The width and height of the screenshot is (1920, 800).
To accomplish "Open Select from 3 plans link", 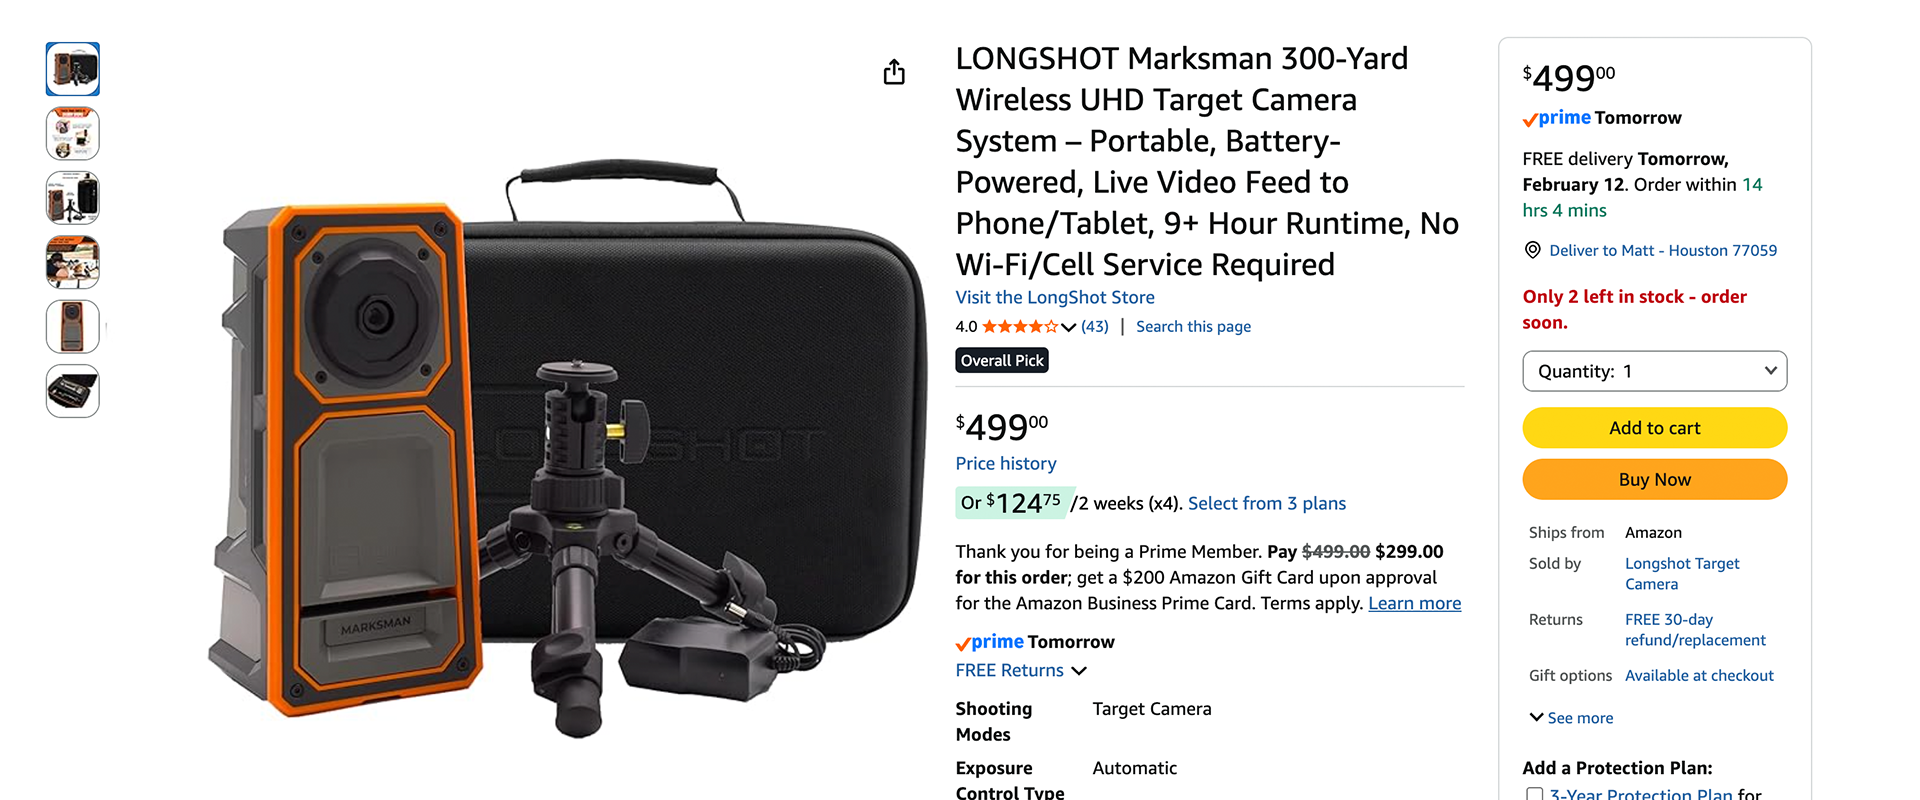I will tap(1267, 503).
